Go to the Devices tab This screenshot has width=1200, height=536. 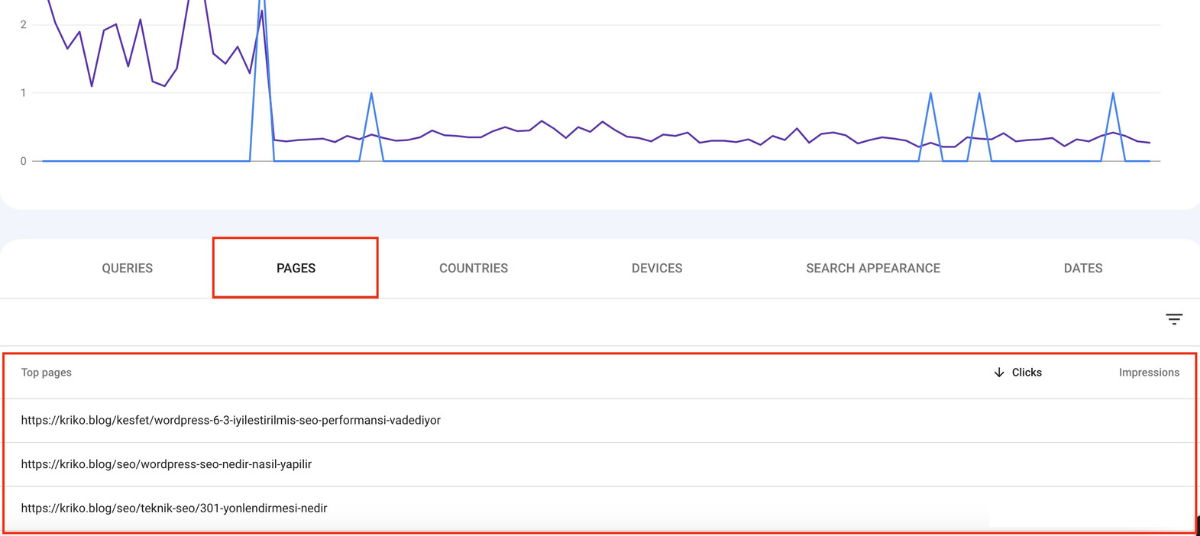click(656, 268)
